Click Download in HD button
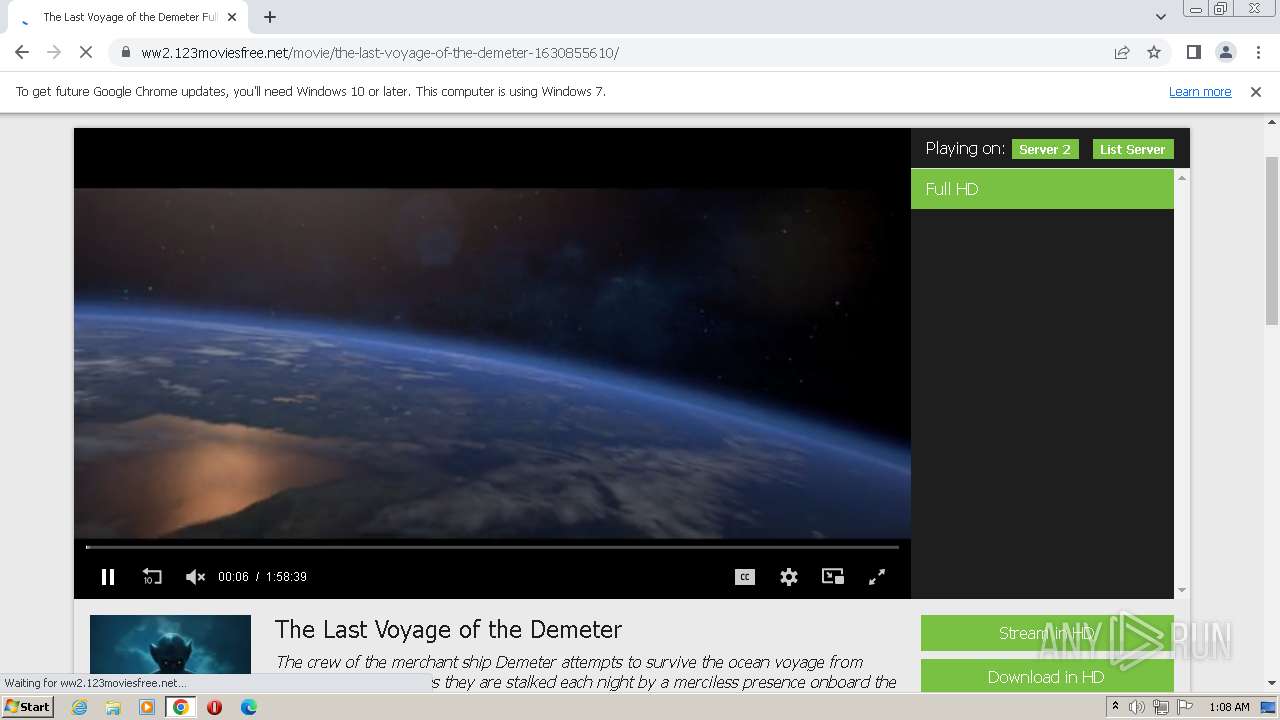 coord(1047,677)
